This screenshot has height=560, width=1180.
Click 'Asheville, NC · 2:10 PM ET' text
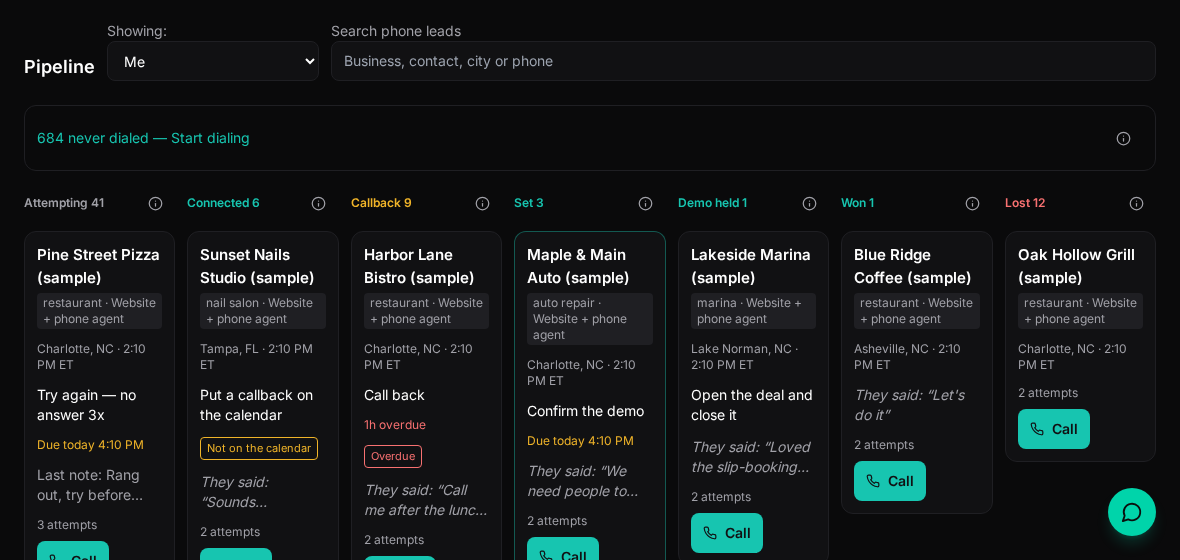point(908,357)
